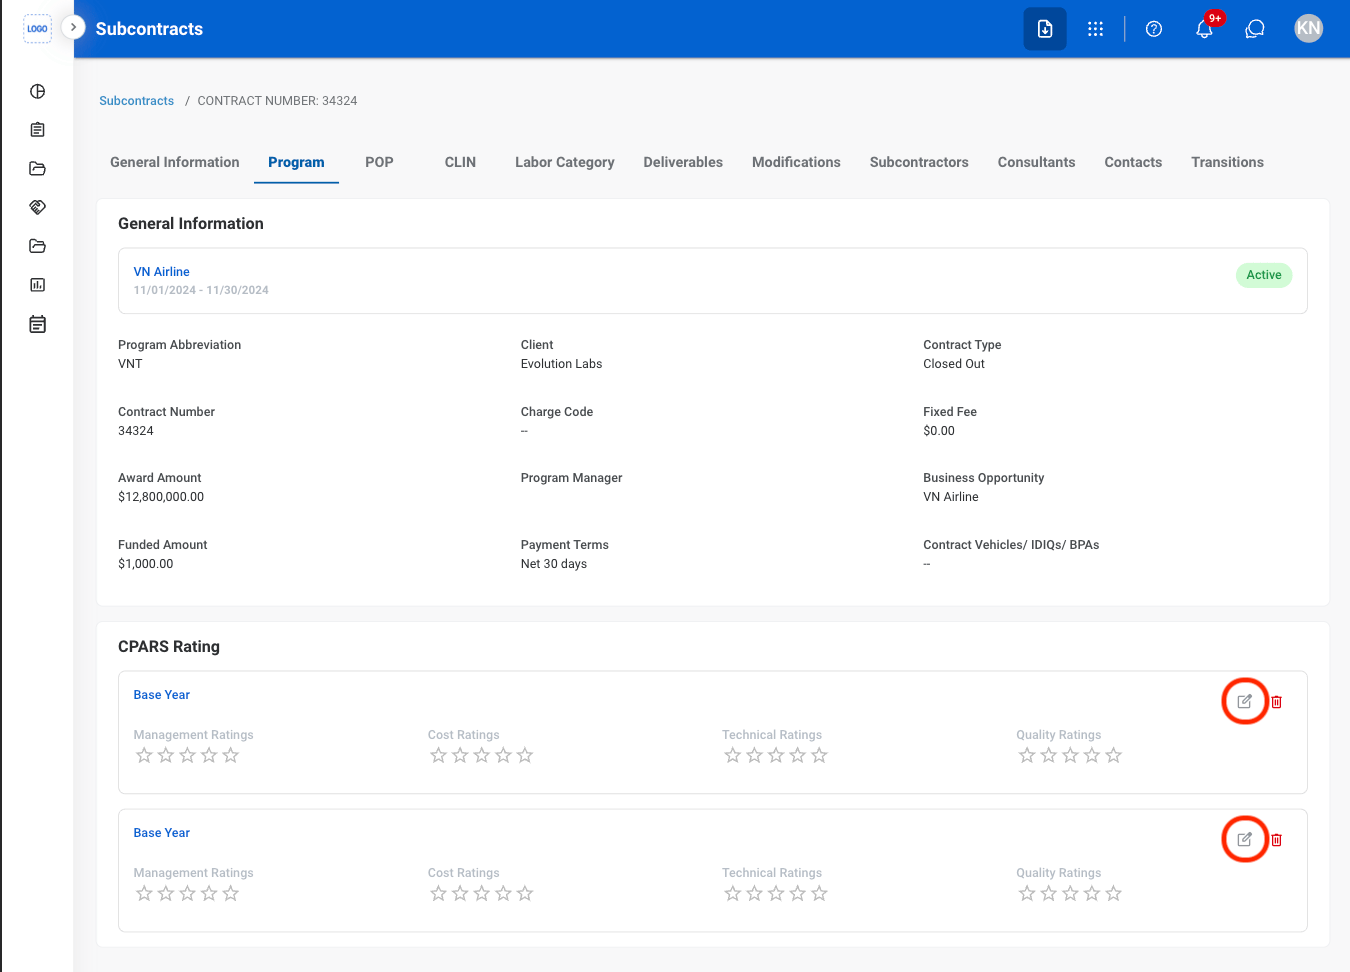Switch to the Subcontractors tab
Image resolution: width=1350 pixels, height=972 pixels.
pos(919,162)
